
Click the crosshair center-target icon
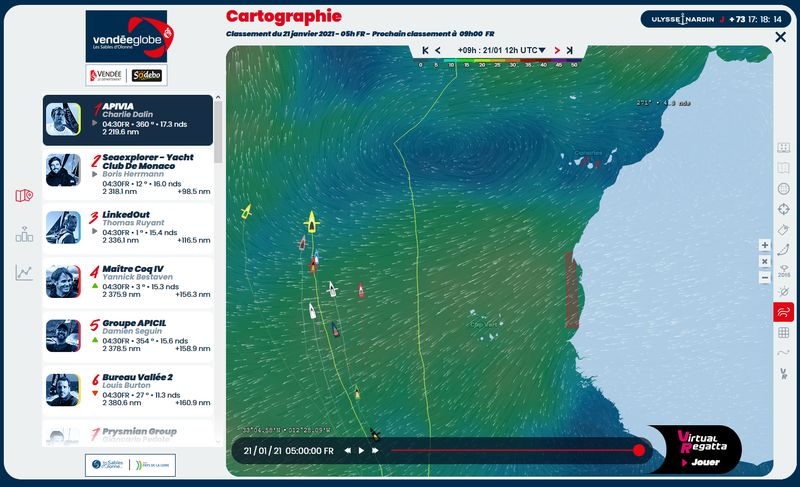coord(784,209)
